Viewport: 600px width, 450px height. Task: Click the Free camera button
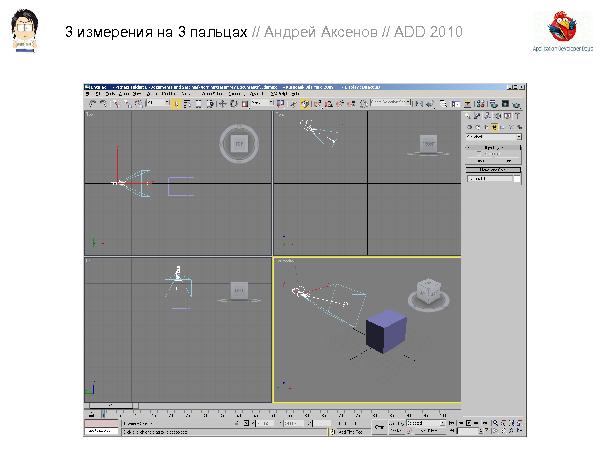click(x=509, y=161)
